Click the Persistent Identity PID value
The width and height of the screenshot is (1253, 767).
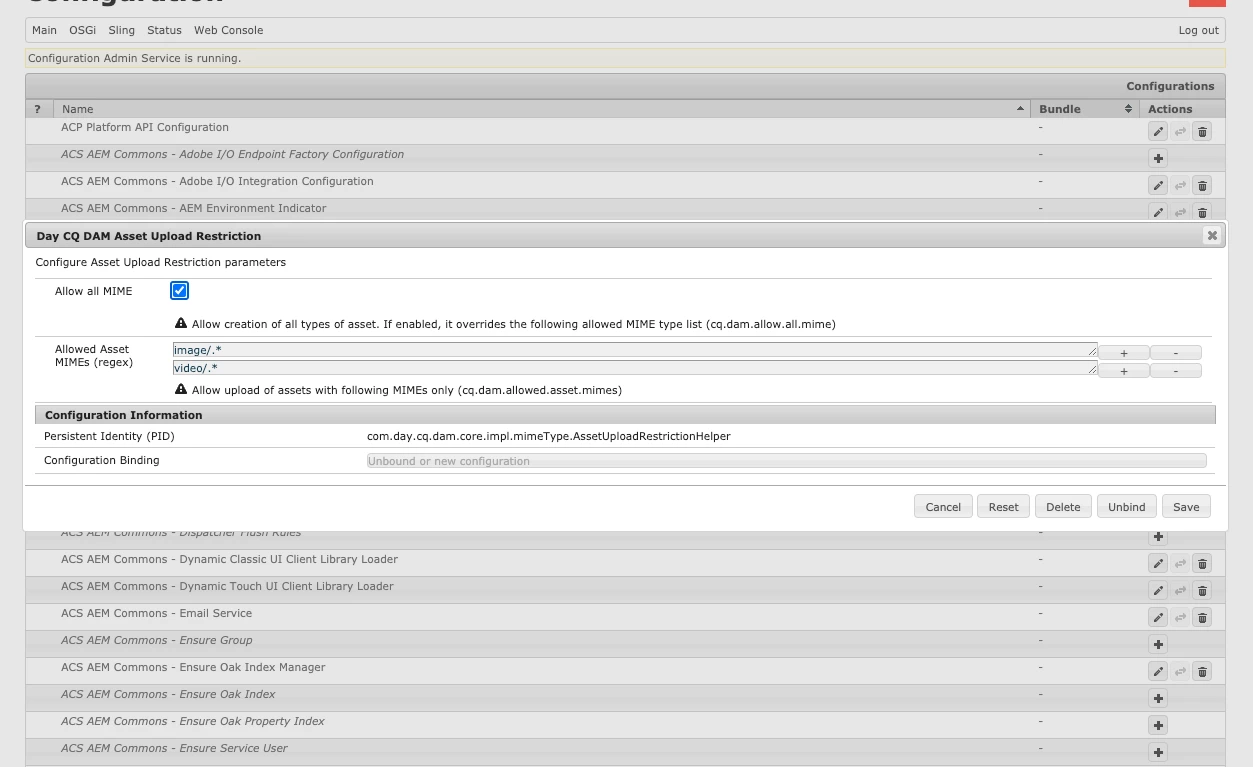549,436
